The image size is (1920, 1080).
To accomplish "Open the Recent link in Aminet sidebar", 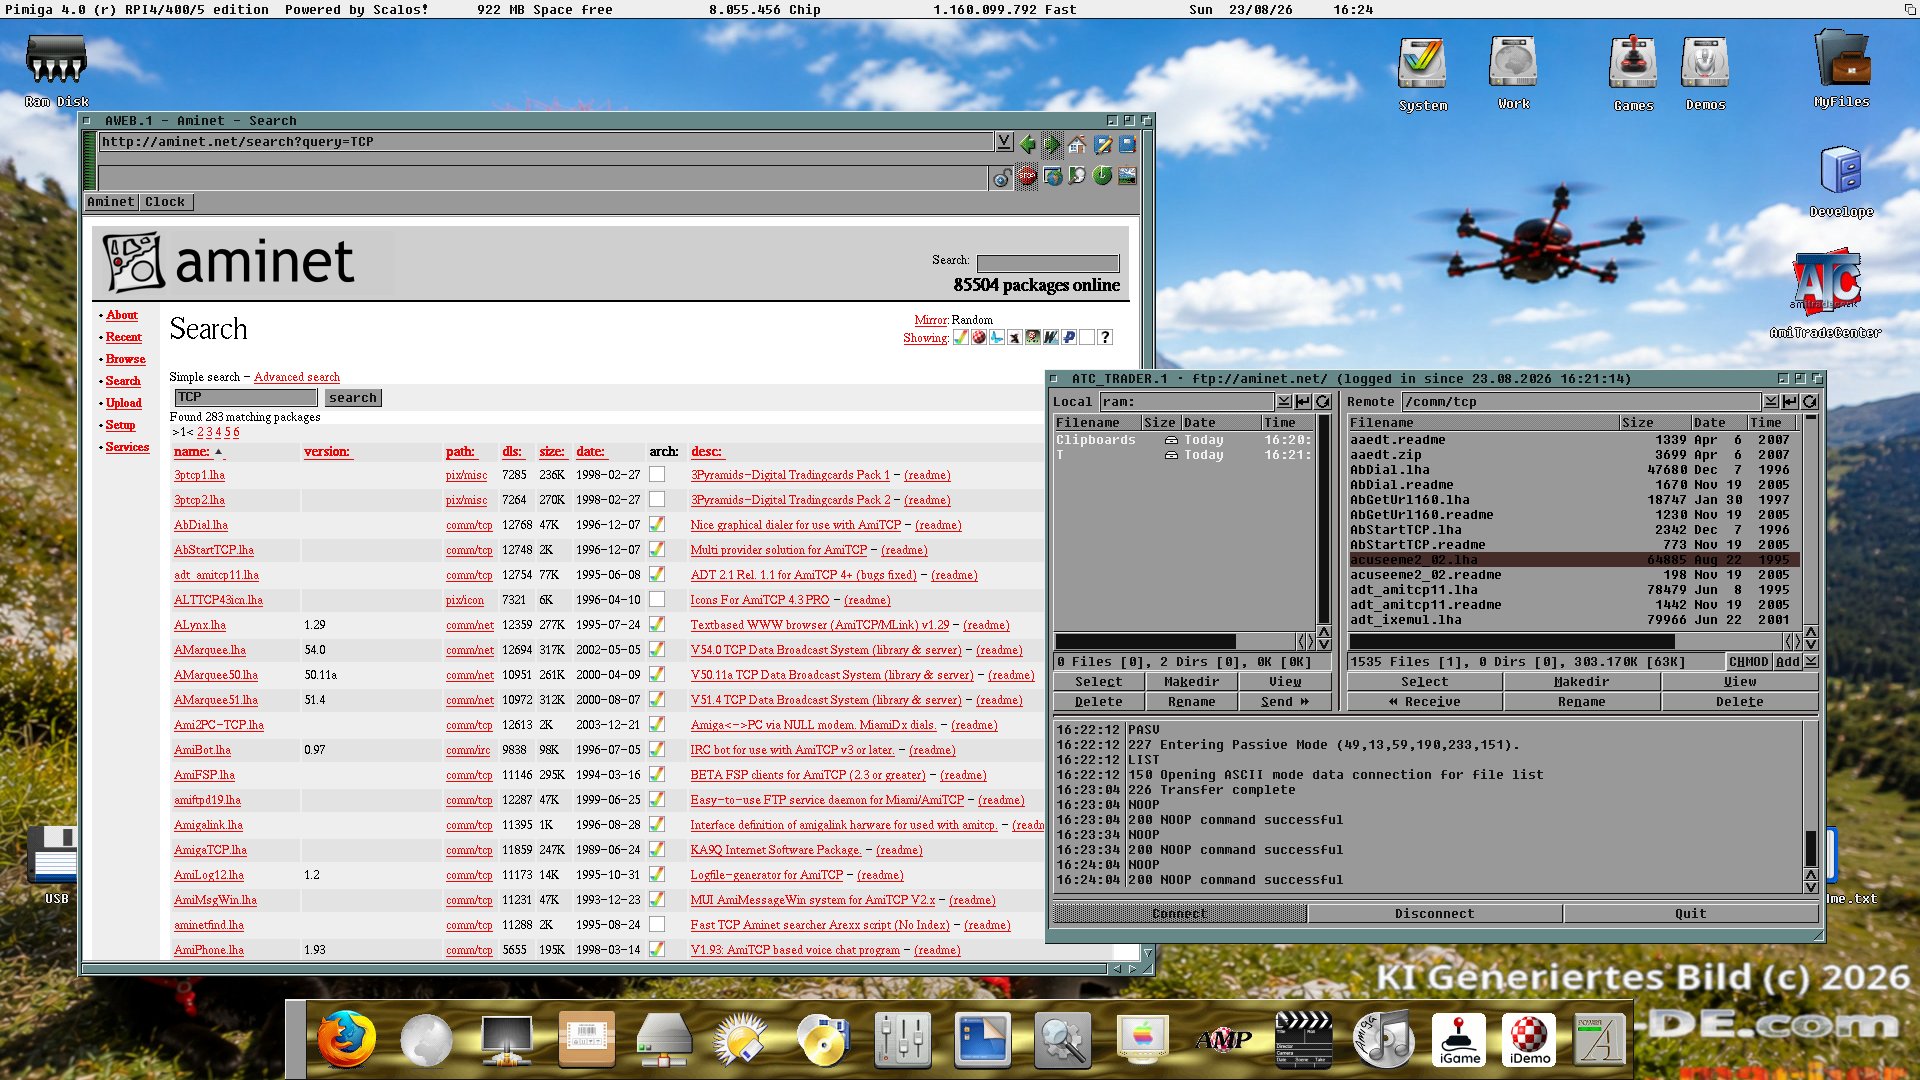I will [x=124, y=337].
